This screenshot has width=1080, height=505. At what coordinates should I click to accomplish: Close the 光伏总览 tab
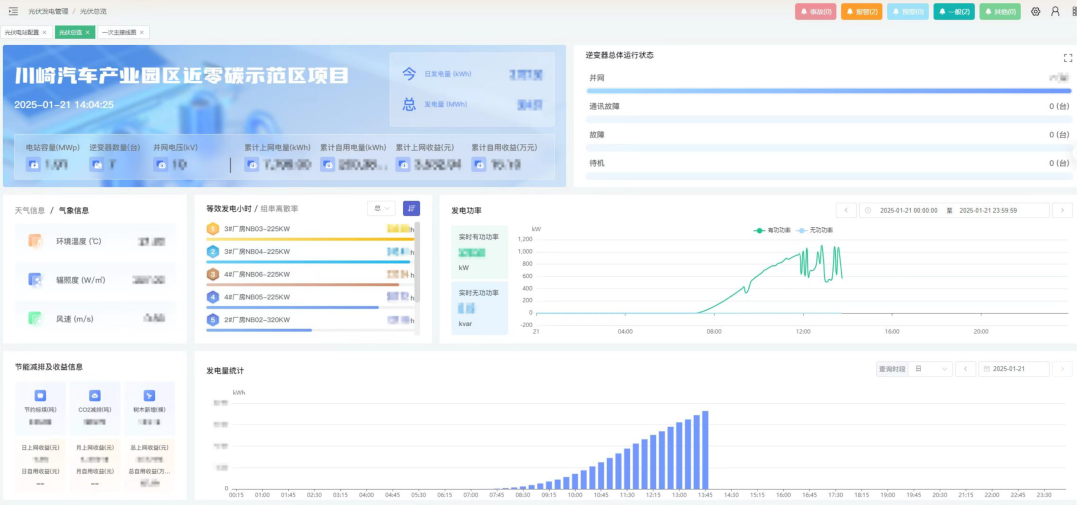[87, 32]
